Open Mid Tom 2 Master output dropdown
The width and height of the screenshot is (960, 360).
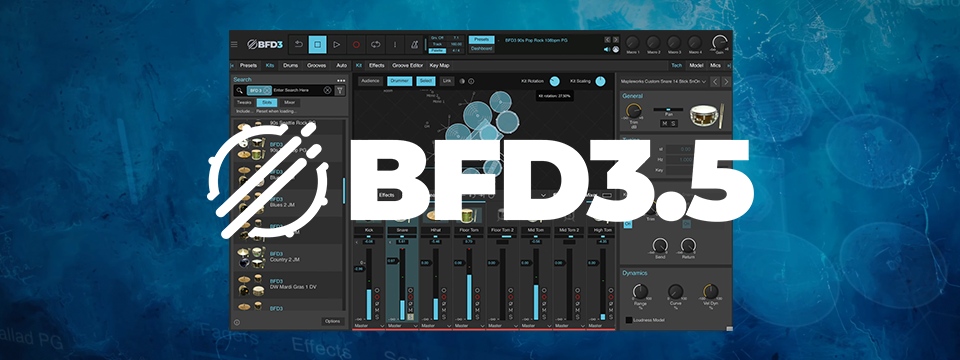pyautogui.click(x=569, y=326)
